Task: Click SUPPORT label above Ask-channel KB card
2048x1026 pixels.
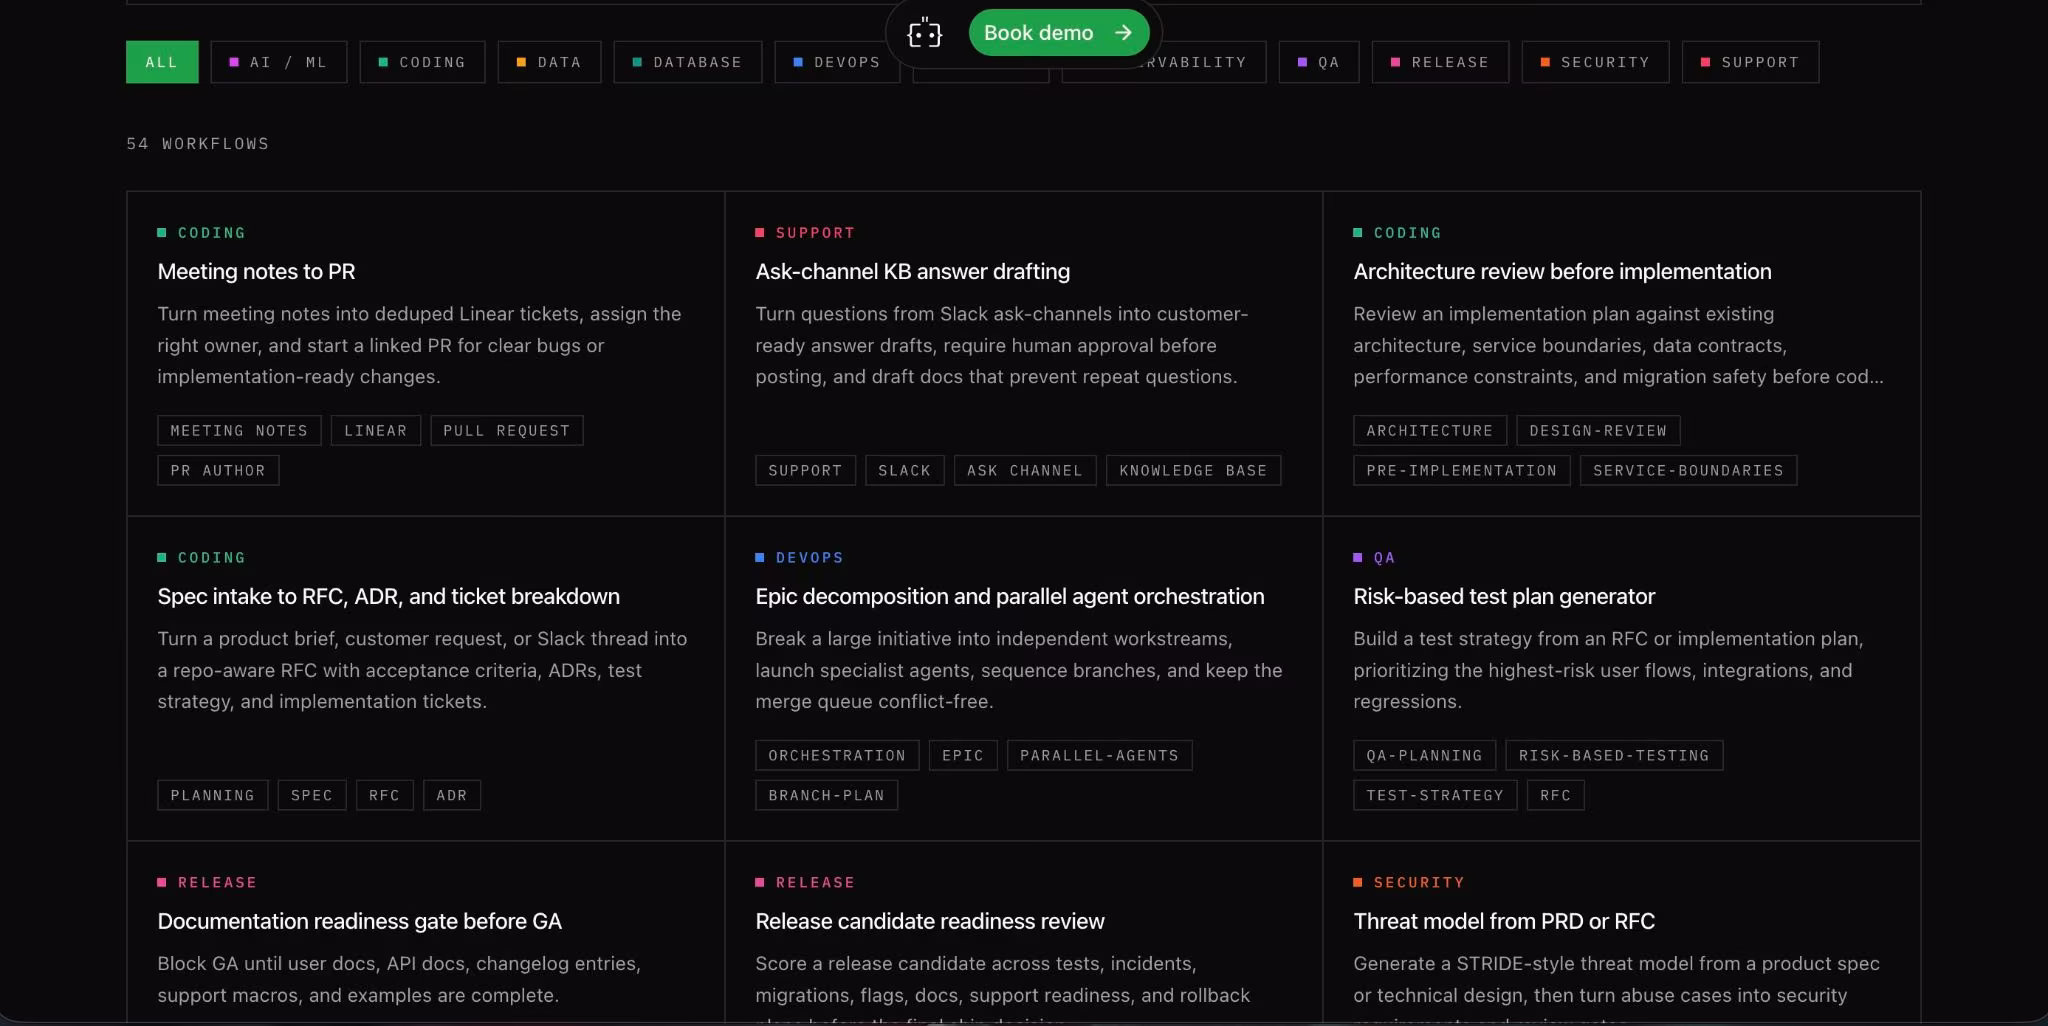Action: pyautogui.click(x=815, y=233)
